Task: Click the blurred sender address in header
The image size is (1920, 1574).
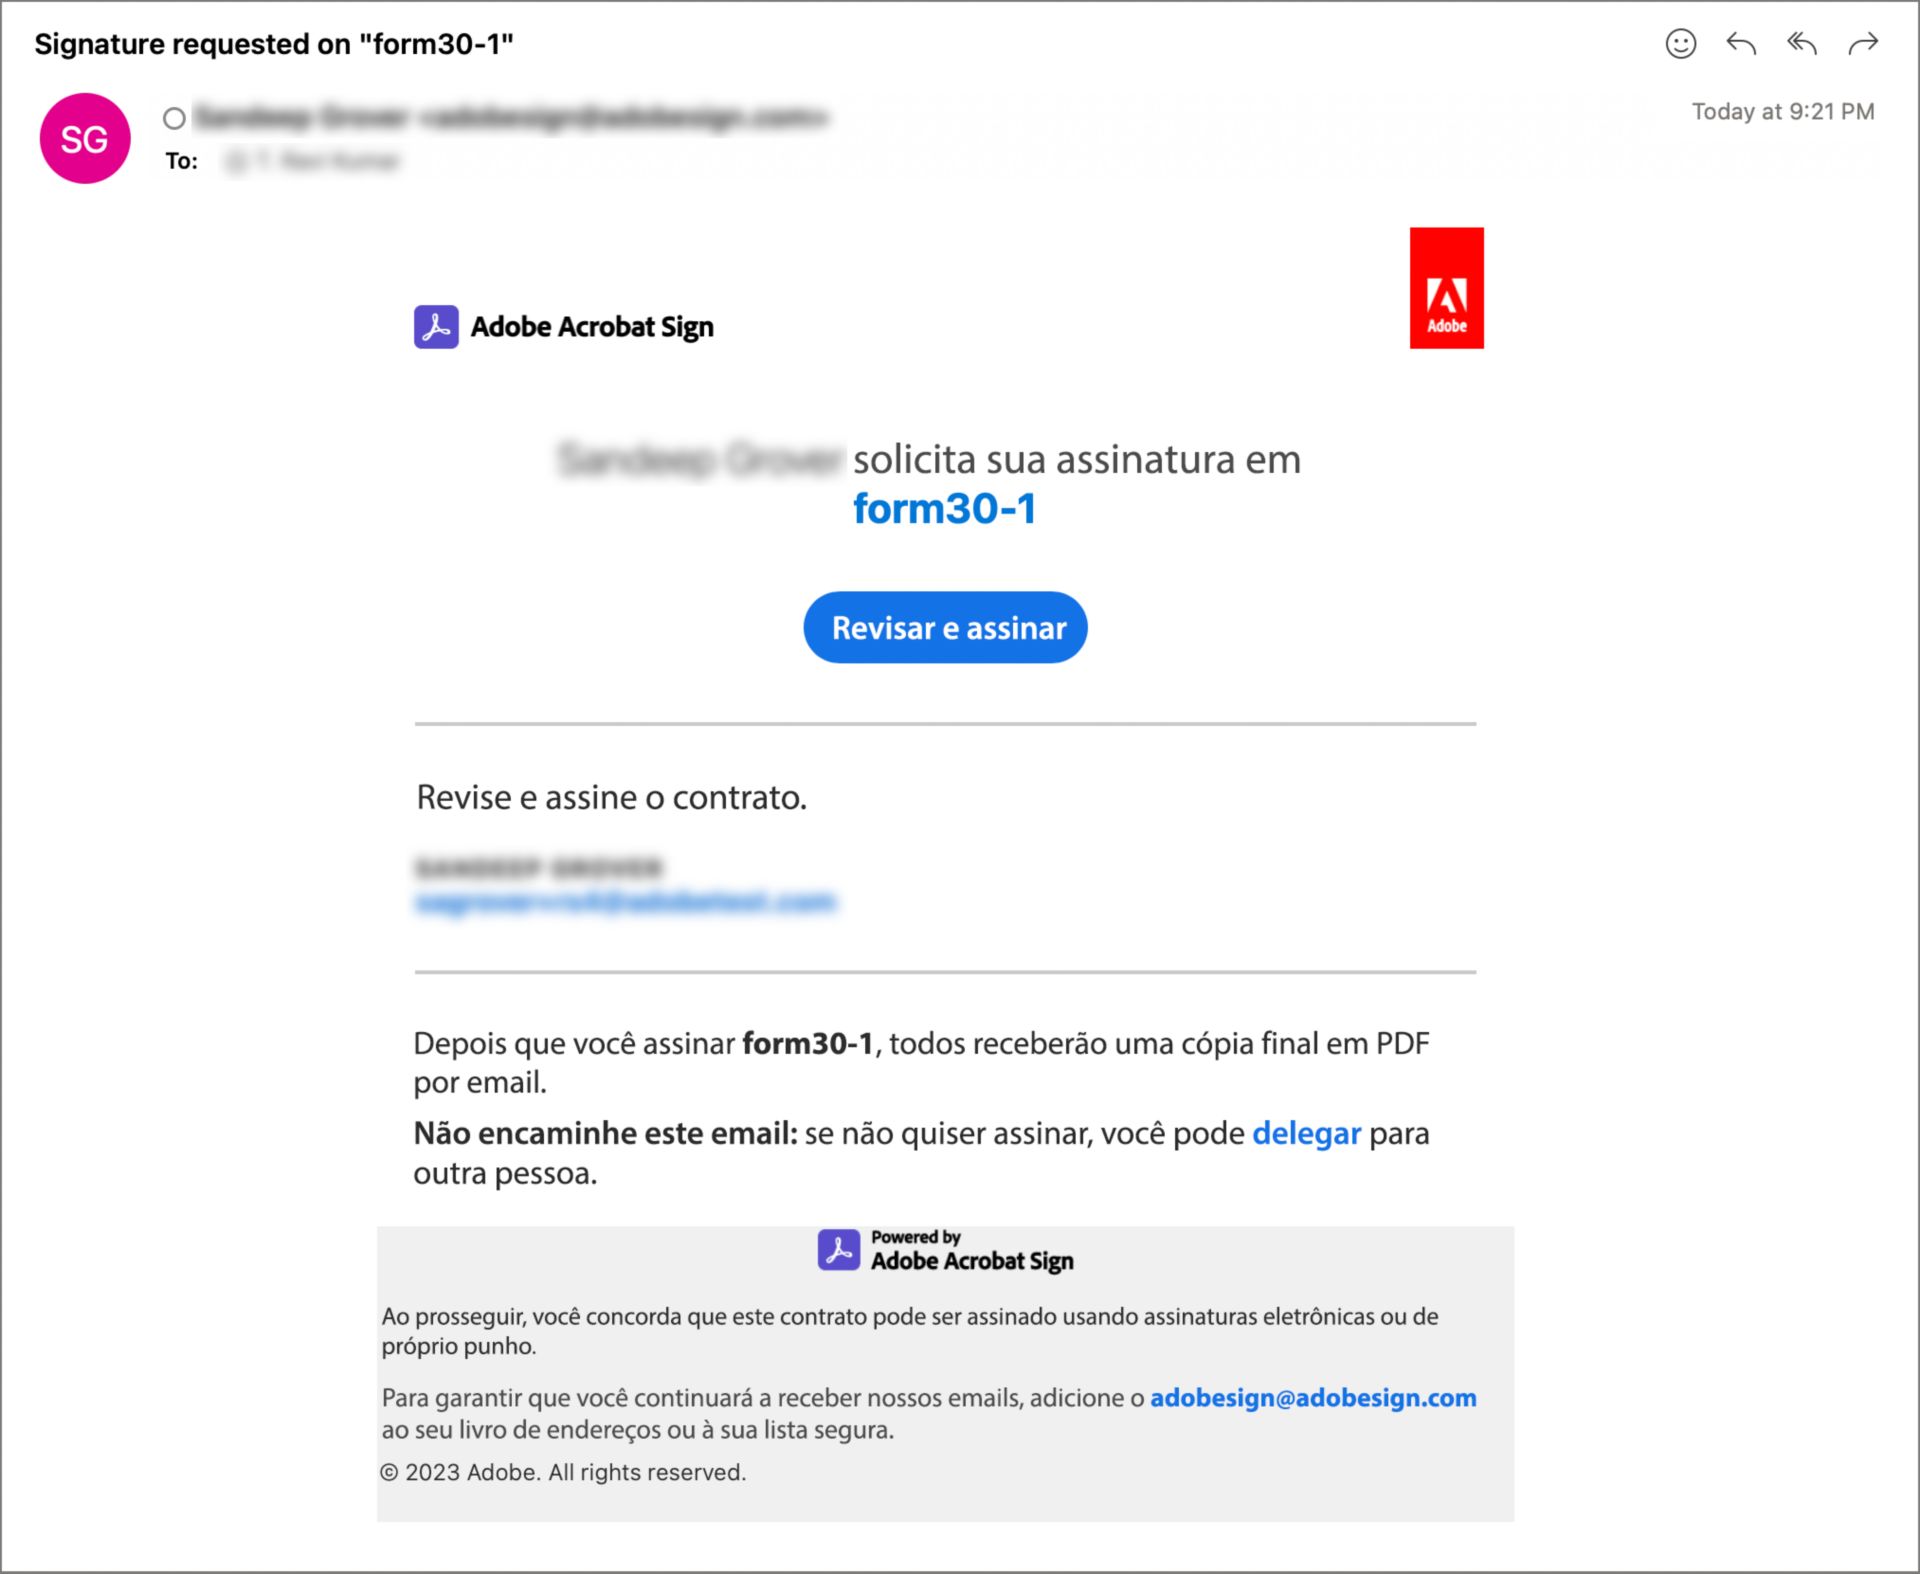Action: pyautogui.click(x=511, y=118)
